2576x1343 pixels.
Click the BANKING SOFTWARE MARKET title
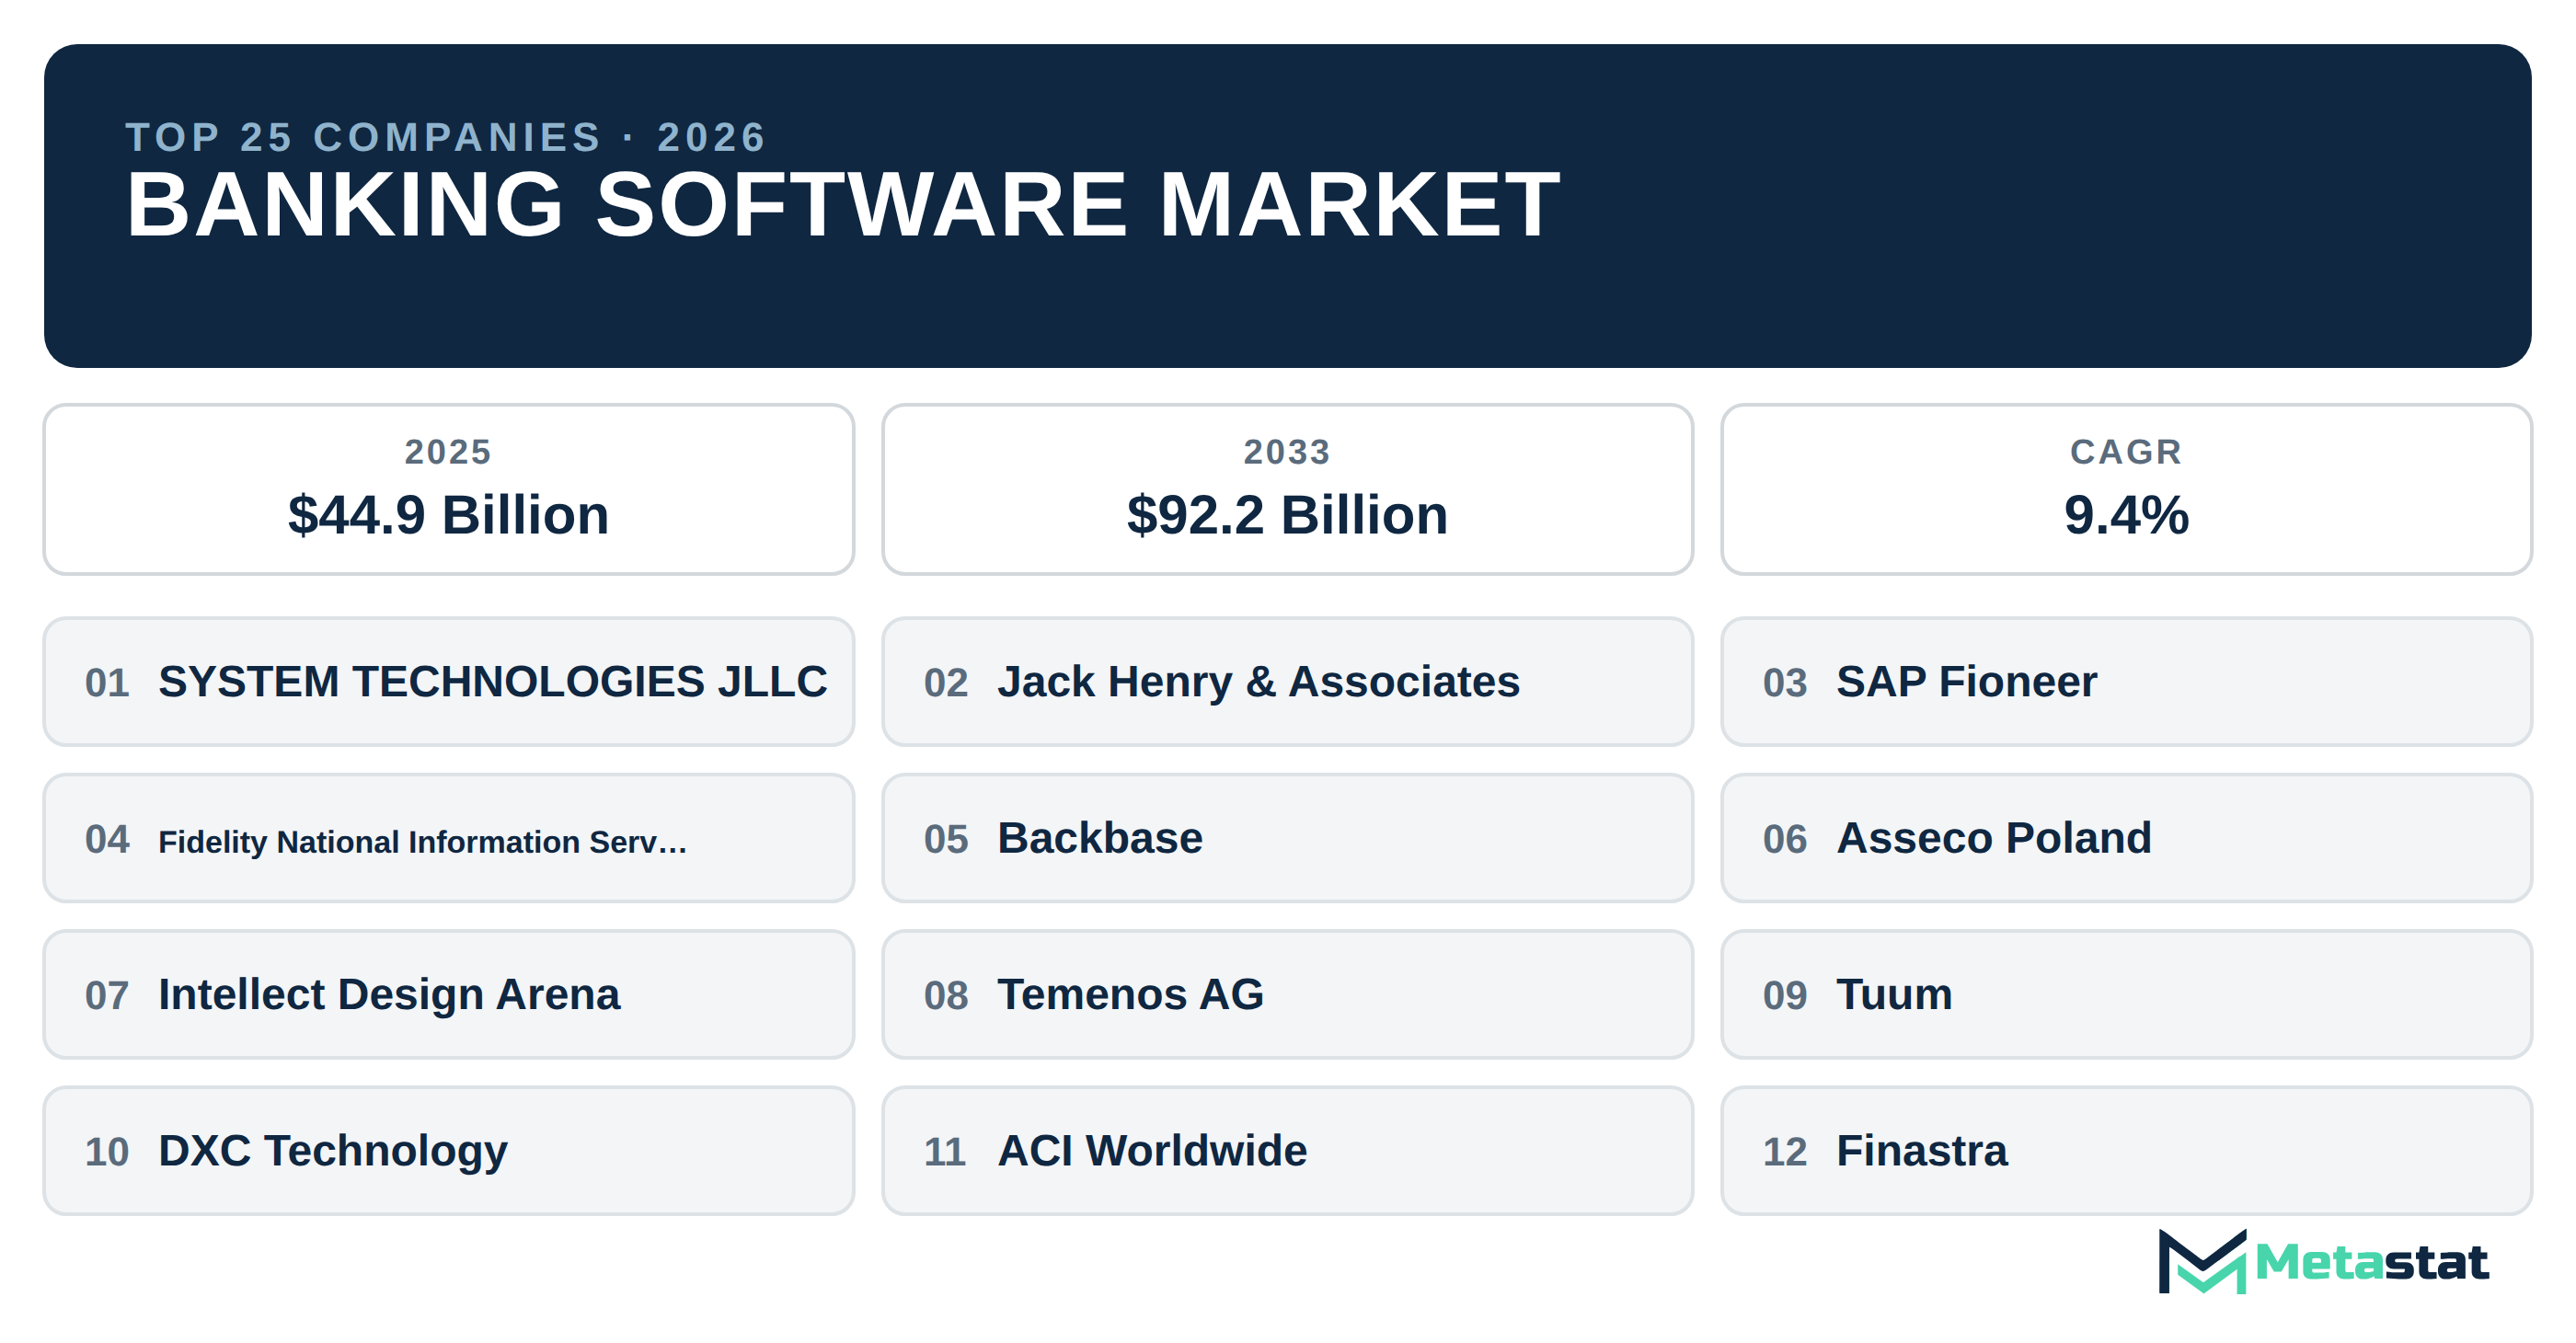842,205
